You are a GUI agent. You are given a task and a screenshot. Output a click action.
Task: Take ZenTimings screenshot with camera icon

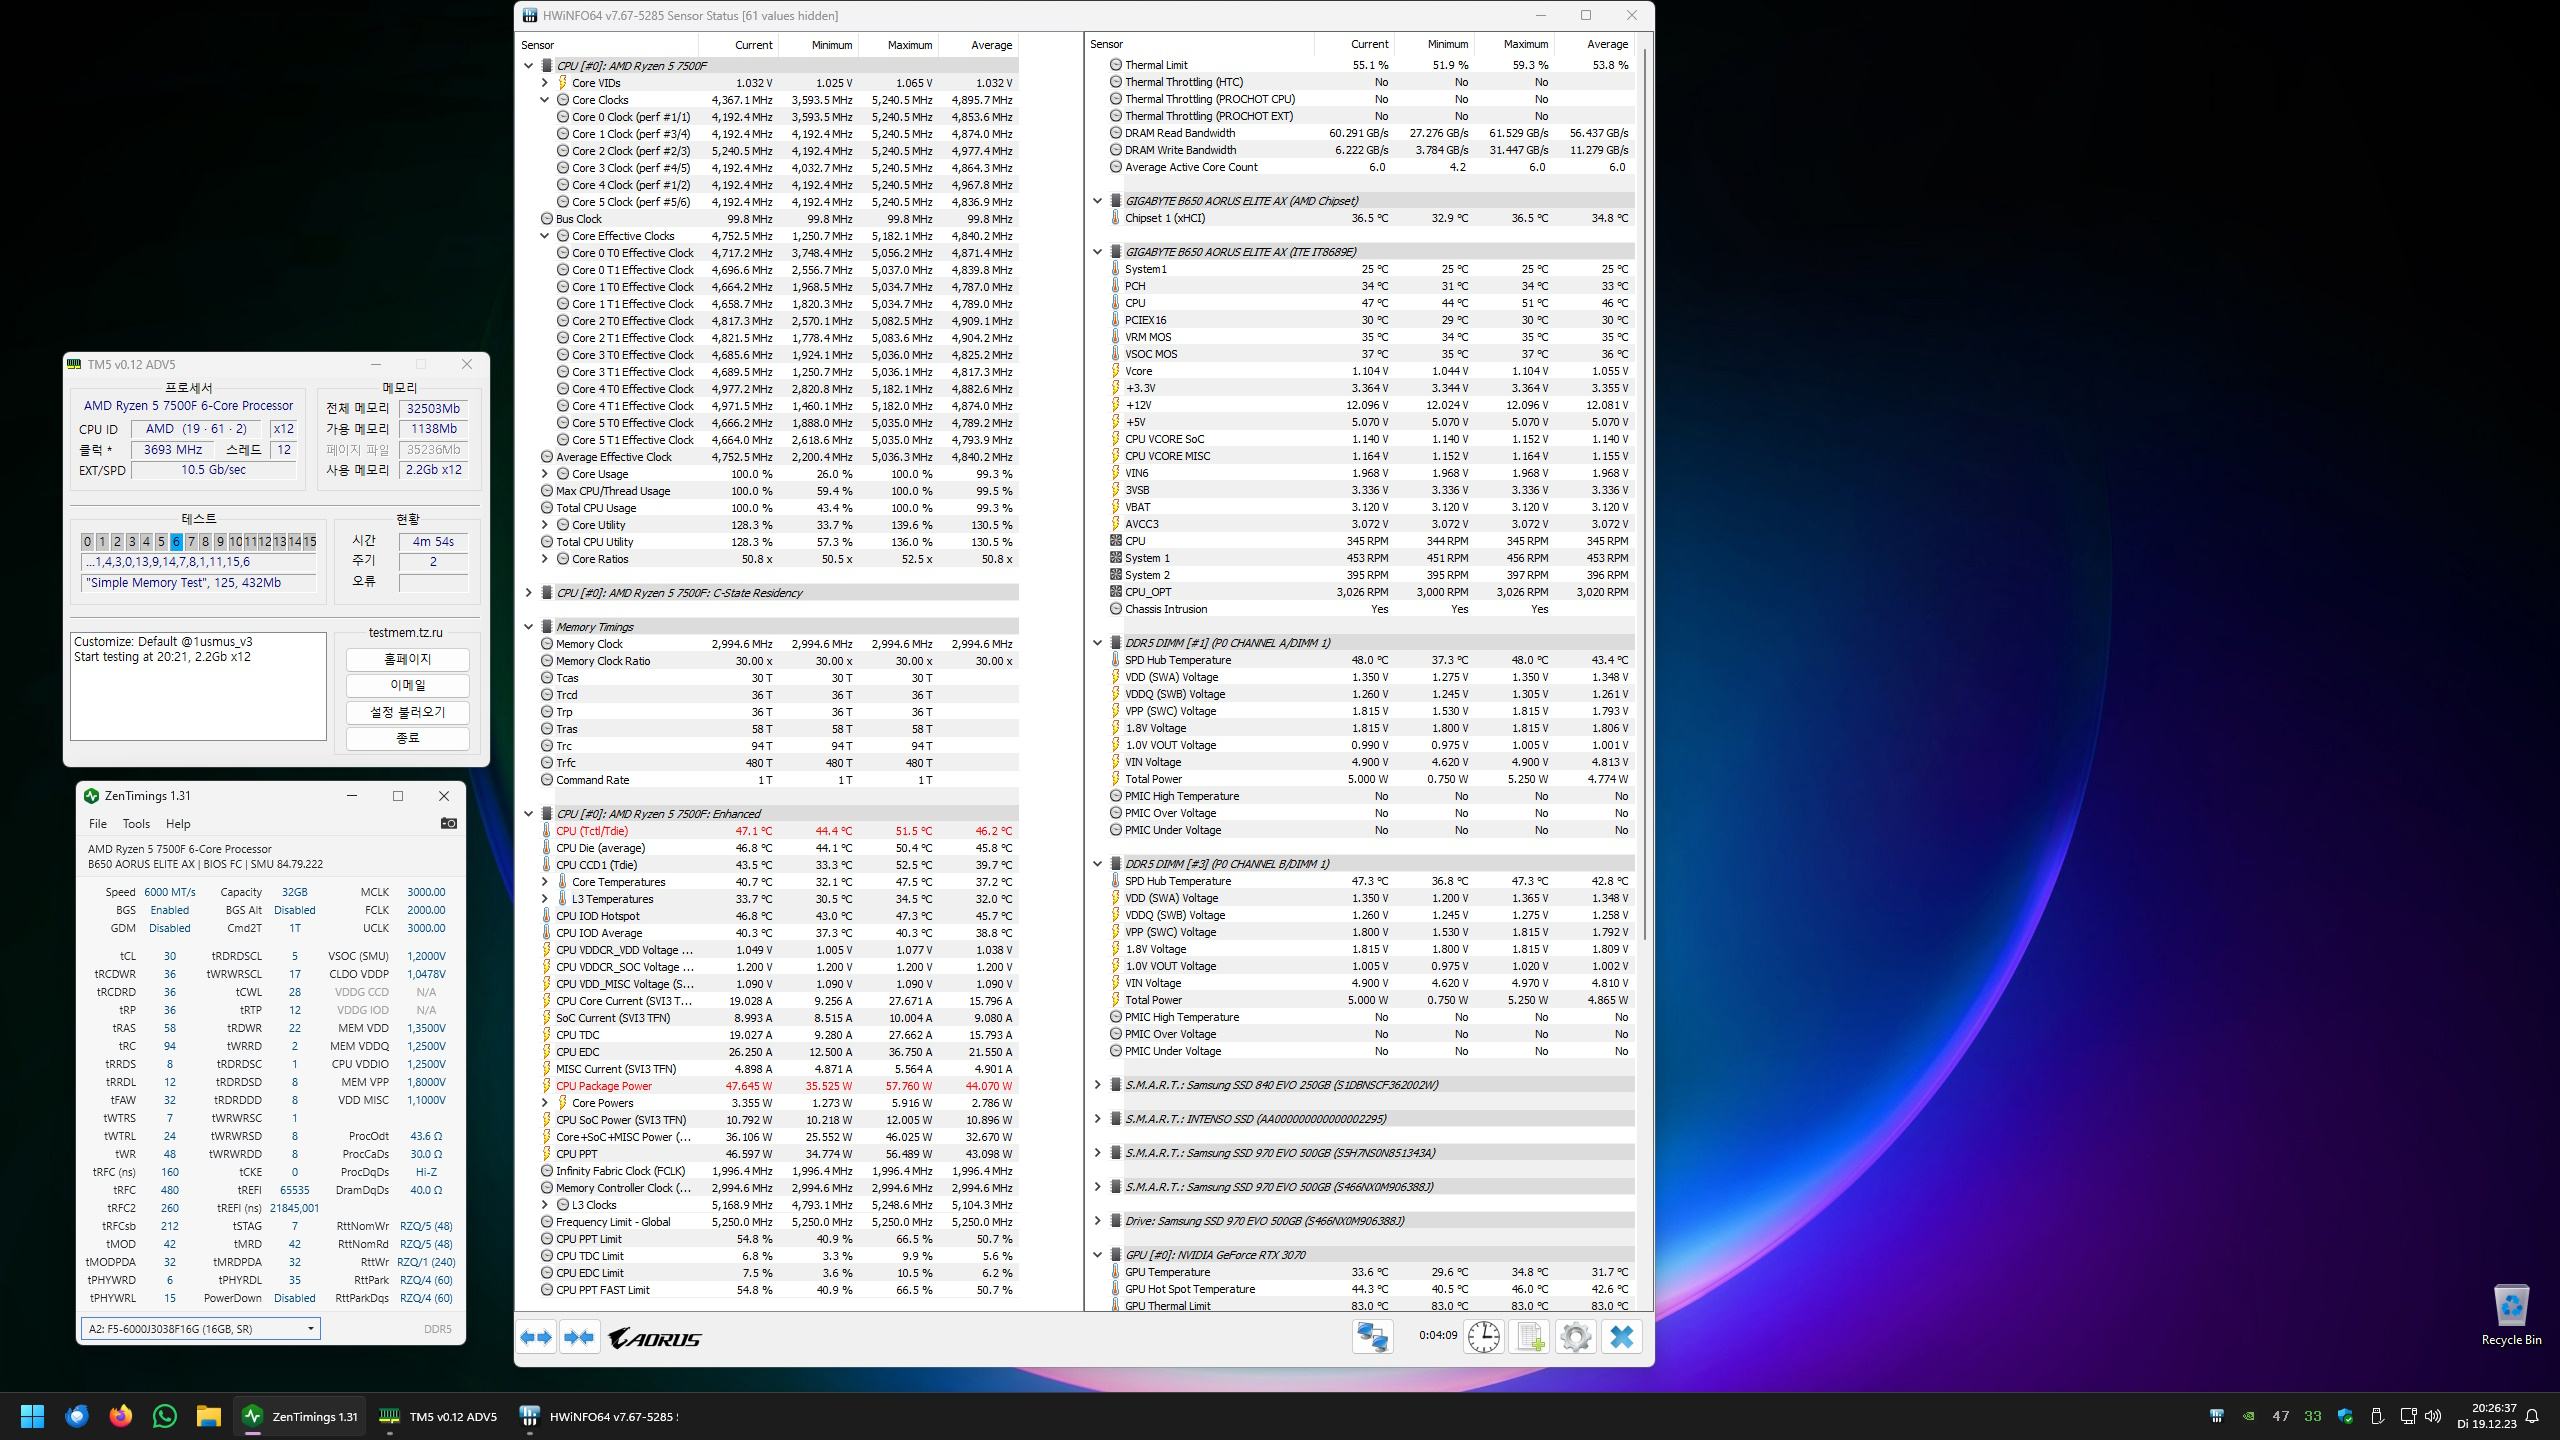(x=449, y=823)
